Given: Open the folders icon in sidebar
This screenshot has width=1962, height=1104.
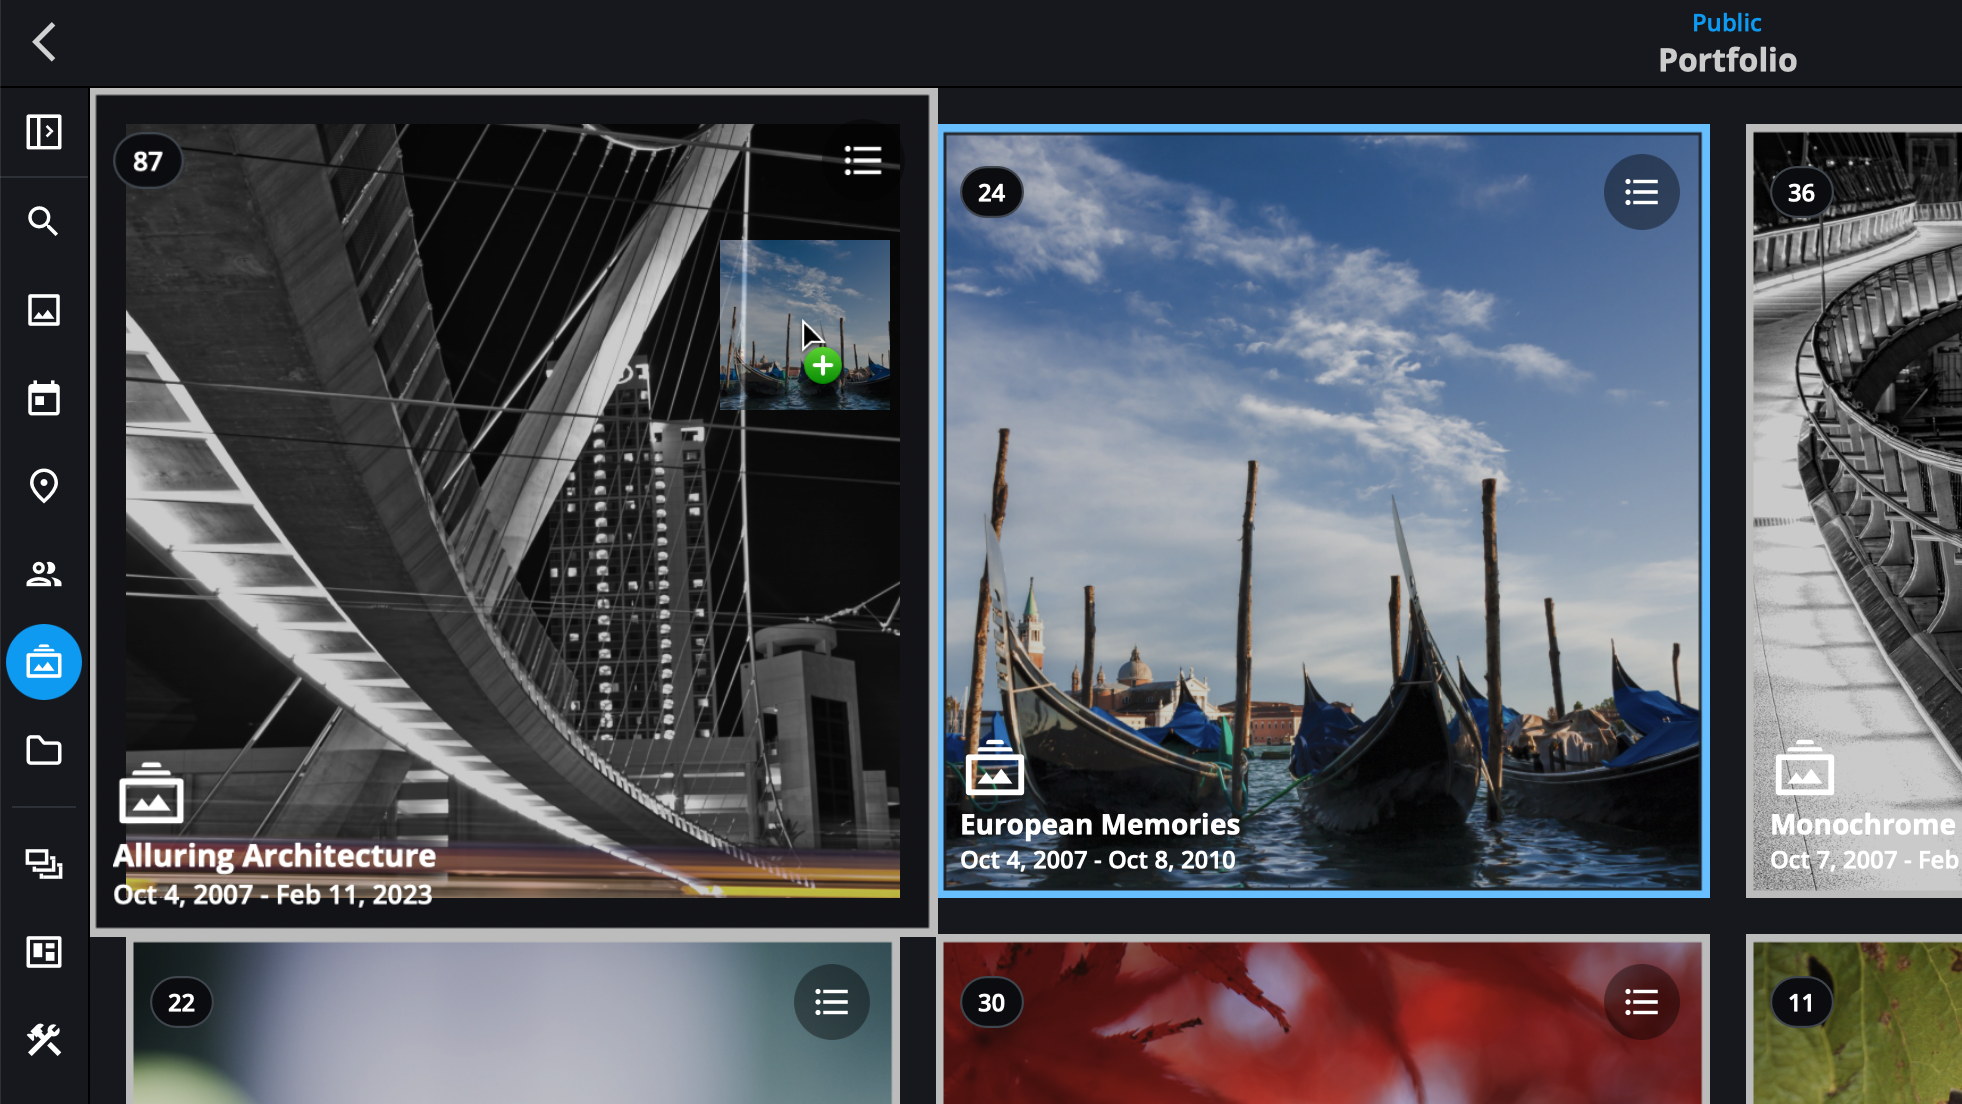Looking at the screenshot, I should [44, 750].
